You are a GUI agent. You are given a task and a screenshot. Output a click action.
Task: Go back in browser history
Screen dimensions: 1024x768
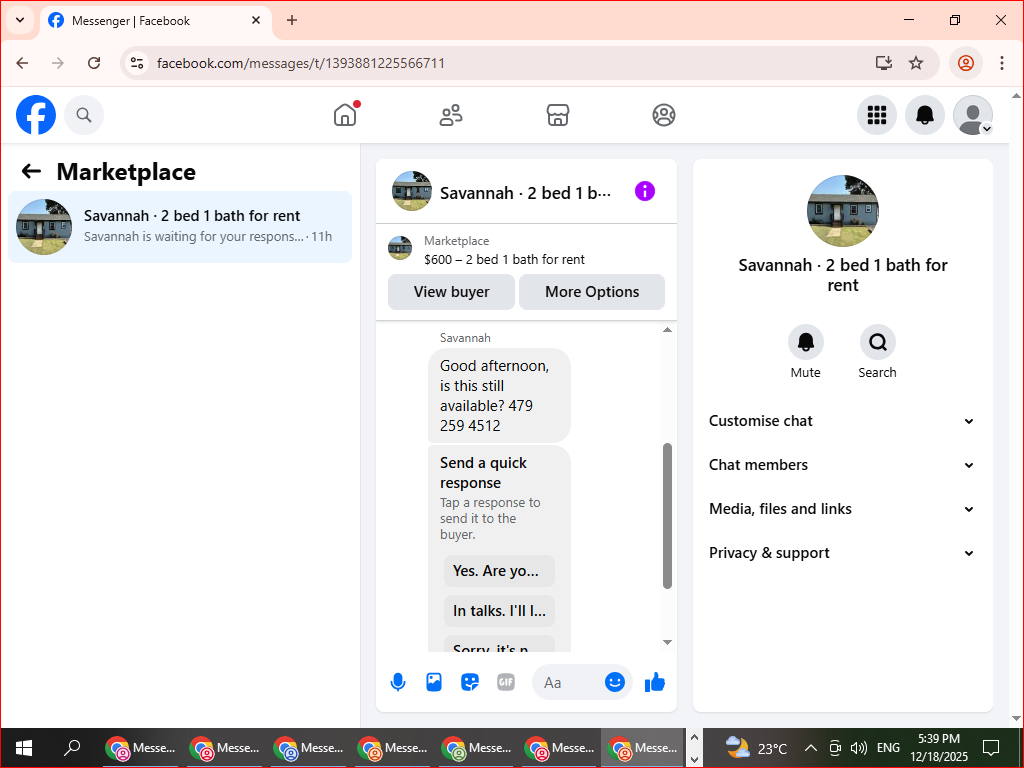coord(22,63)
